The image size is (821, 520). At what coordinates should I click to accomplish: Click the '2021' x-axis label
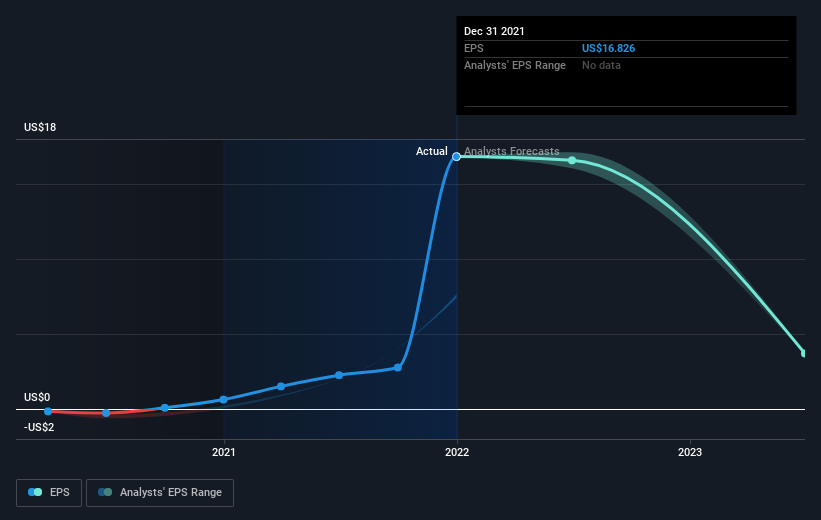click(224, 452)
